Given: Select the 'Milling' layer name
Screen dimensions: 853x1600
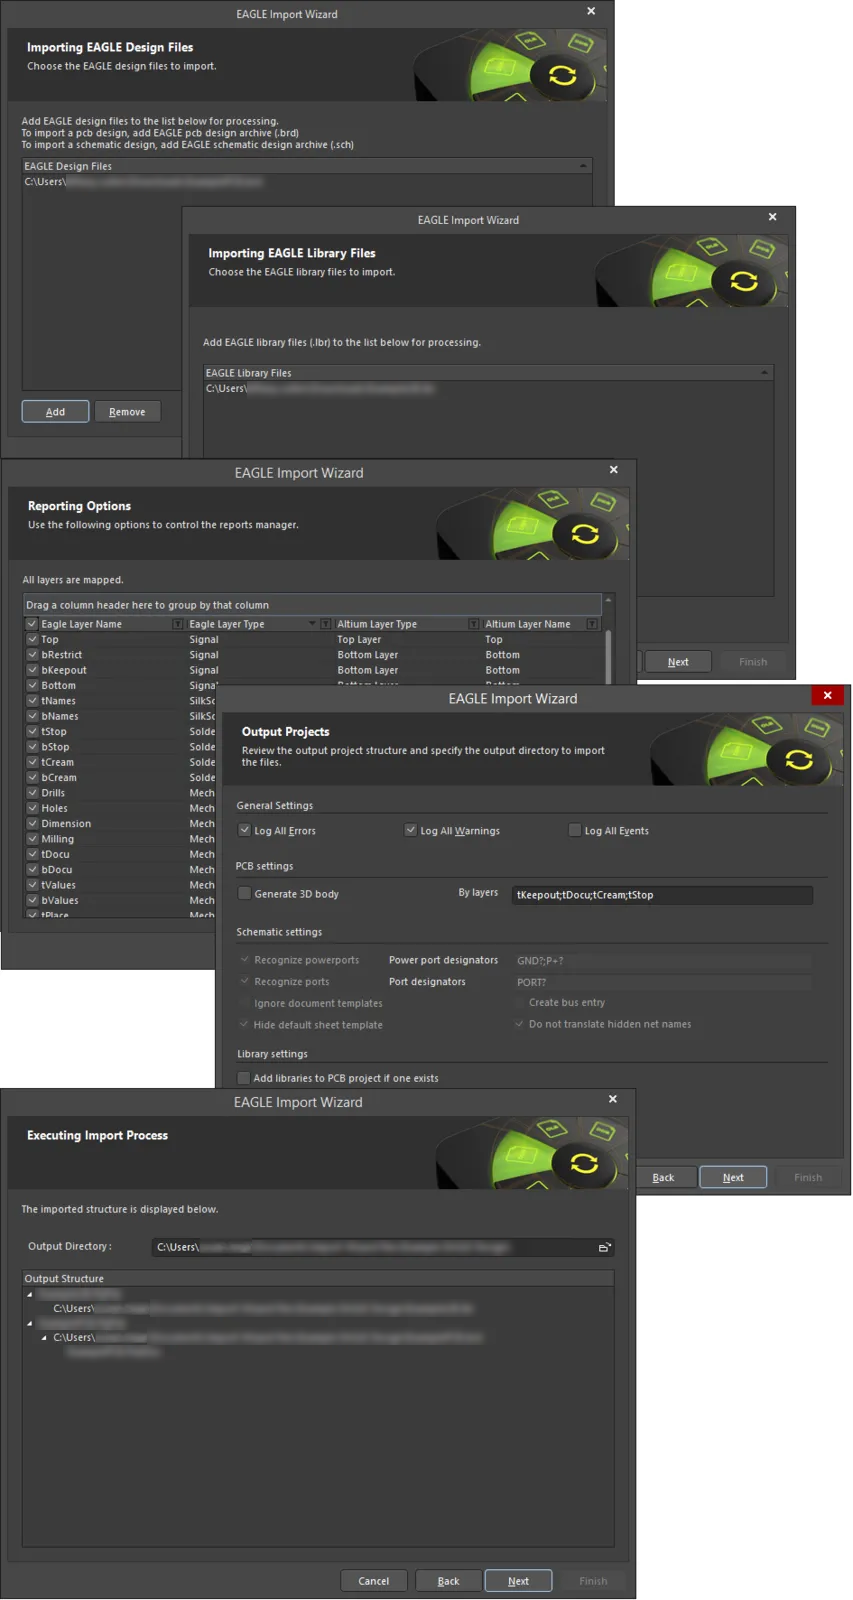Looking at the screenshot, I should (58, 839).
